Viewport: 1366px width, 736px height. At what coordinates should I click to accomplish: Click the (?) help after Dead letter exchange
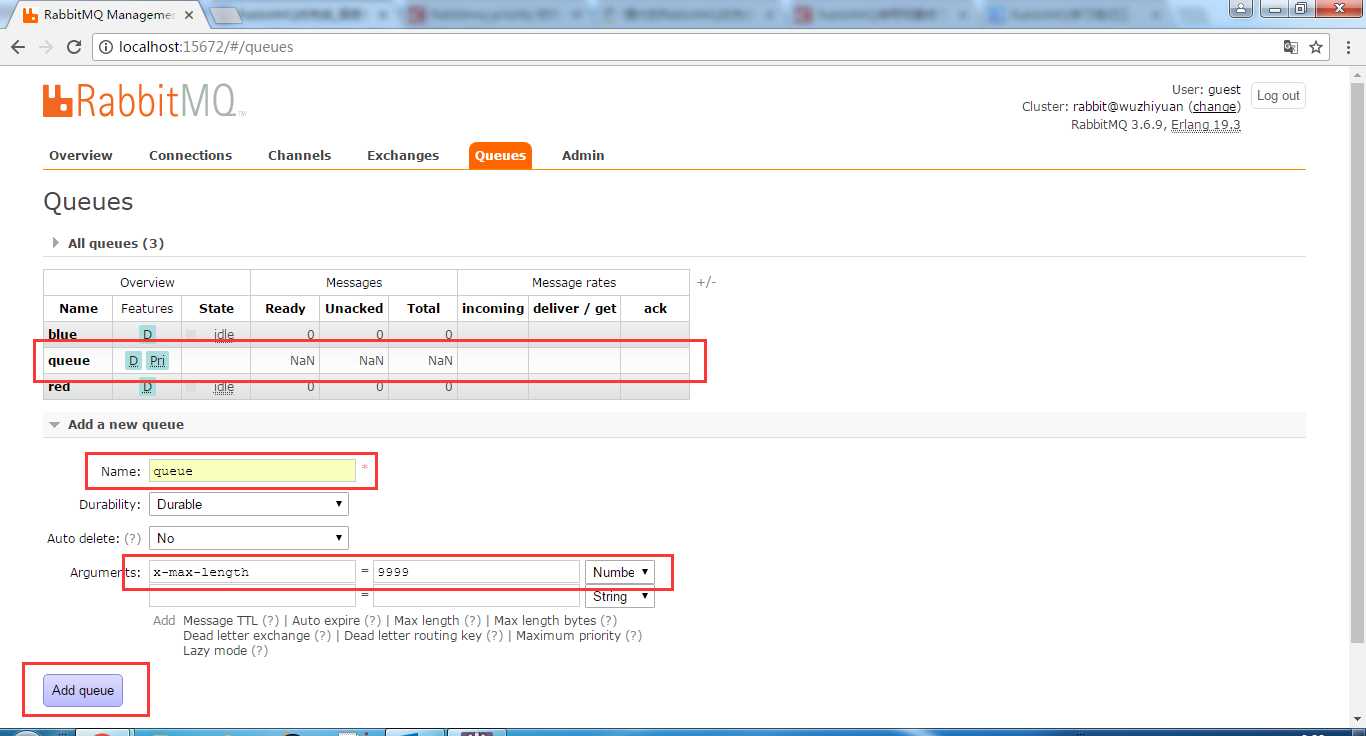[x=322, y=635]
